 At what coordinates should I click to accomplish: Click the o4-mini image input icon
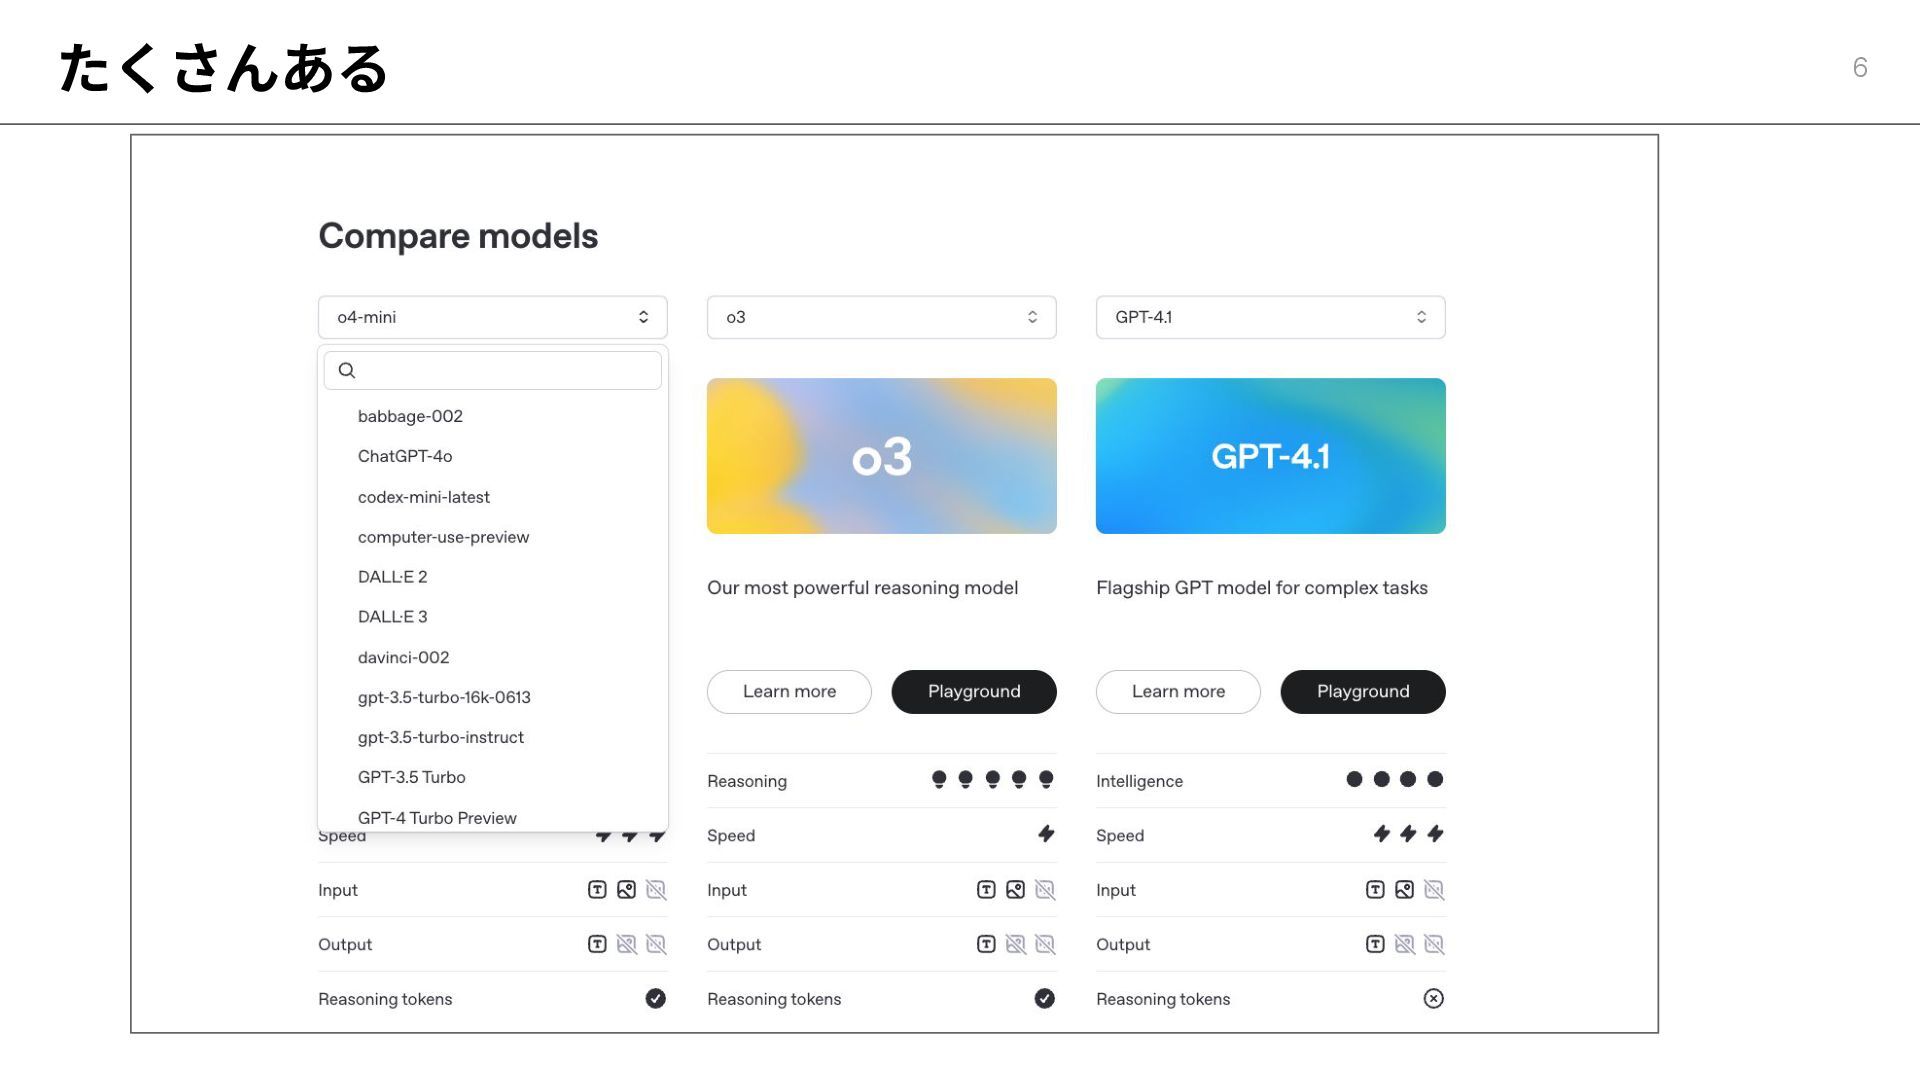point(626,890)
